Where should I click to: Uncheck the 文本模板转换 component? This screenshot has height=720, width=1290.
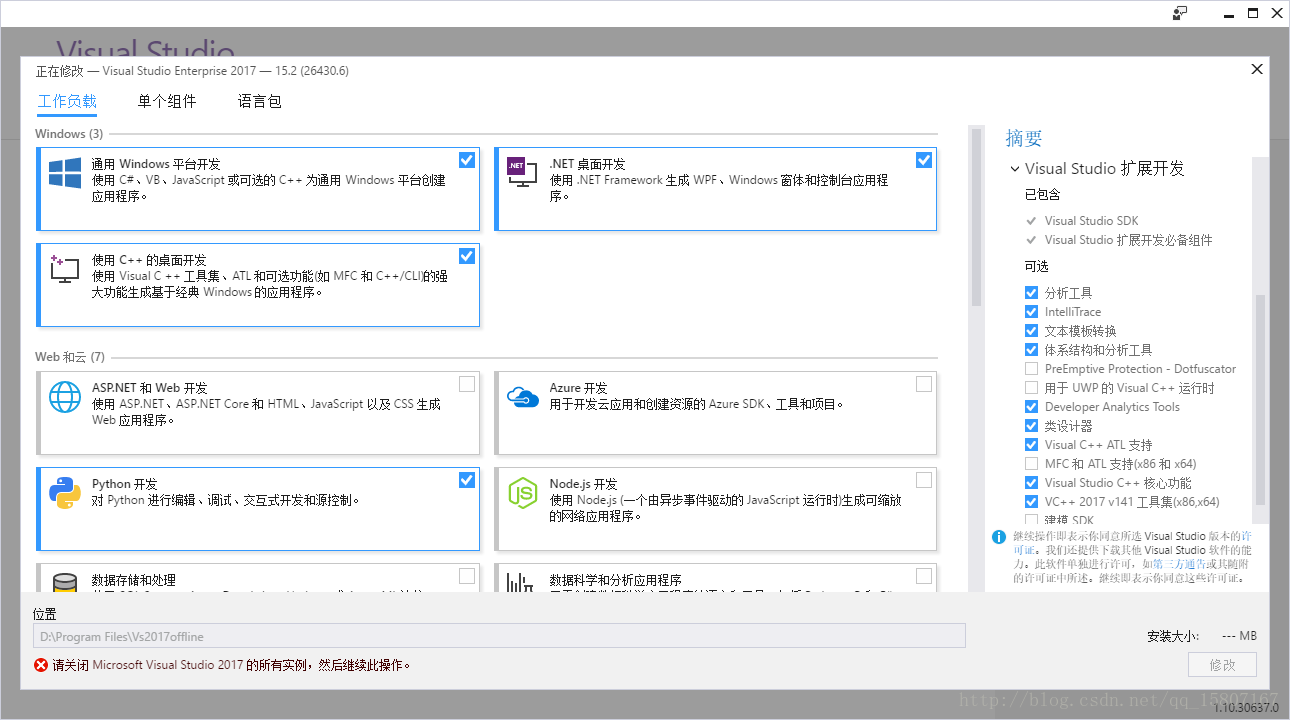click(x=1031, y=331)
